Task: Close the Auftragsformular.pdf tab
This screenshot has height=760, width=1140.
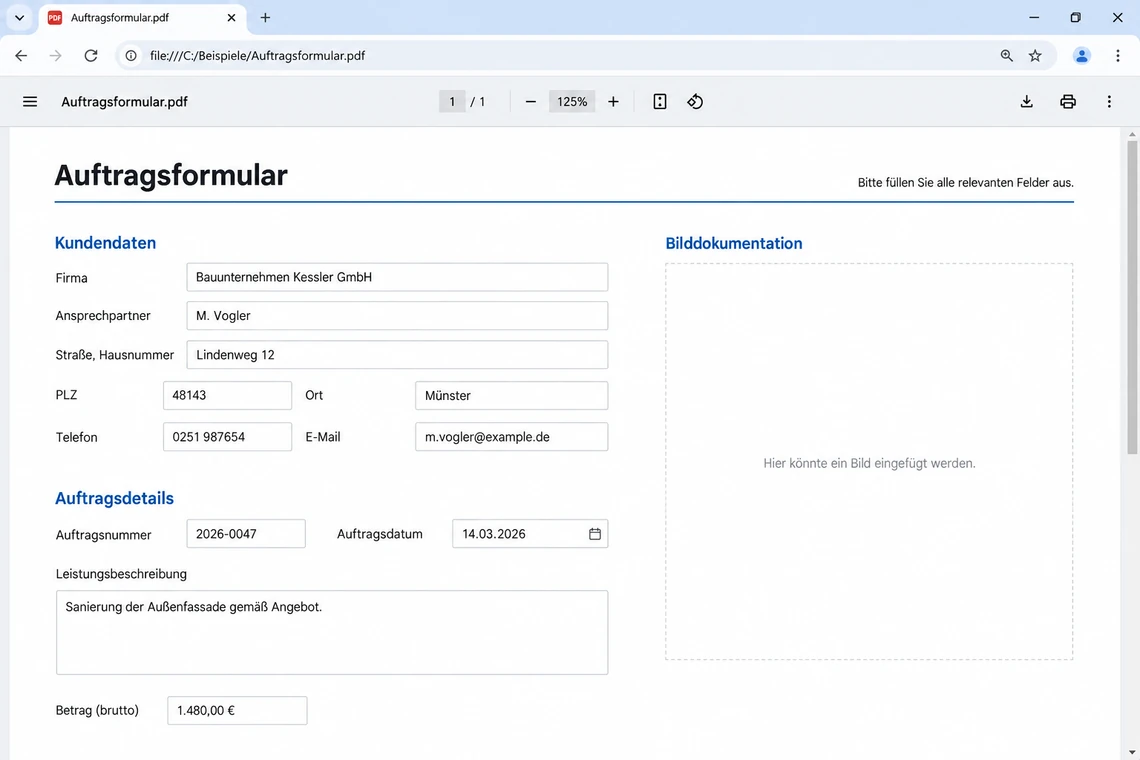Action: [x=231, y=17]
